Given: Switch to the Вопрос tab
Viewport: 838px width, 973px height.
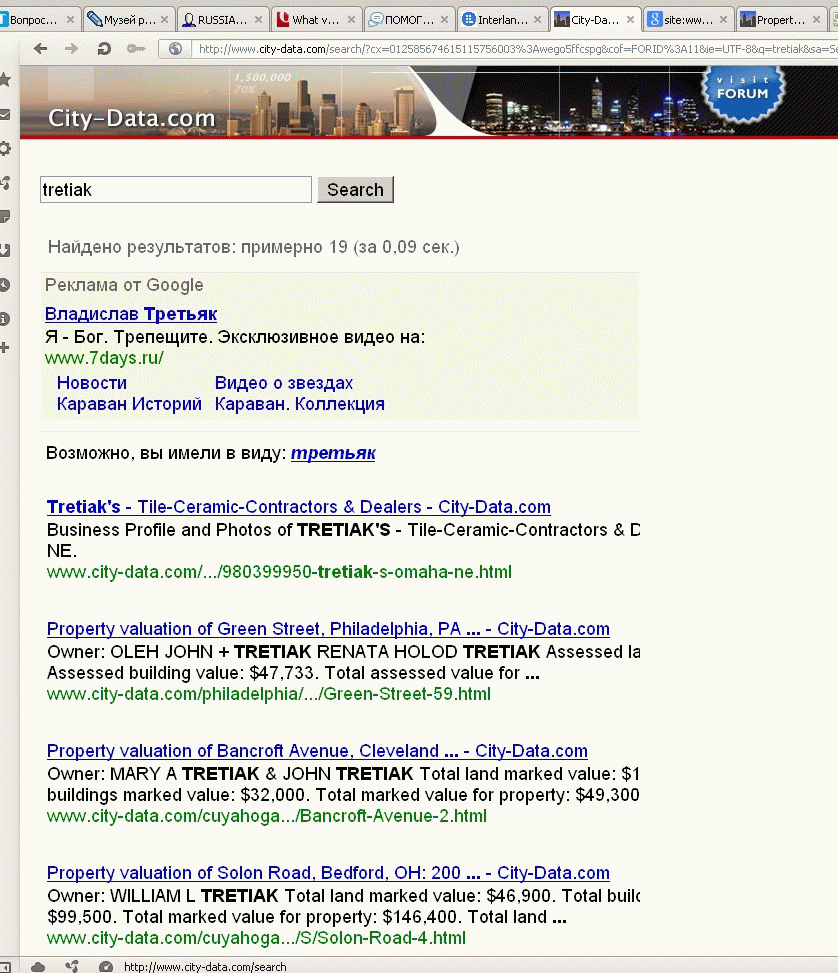Looking at the screenshot, I should tap(34, 20).
